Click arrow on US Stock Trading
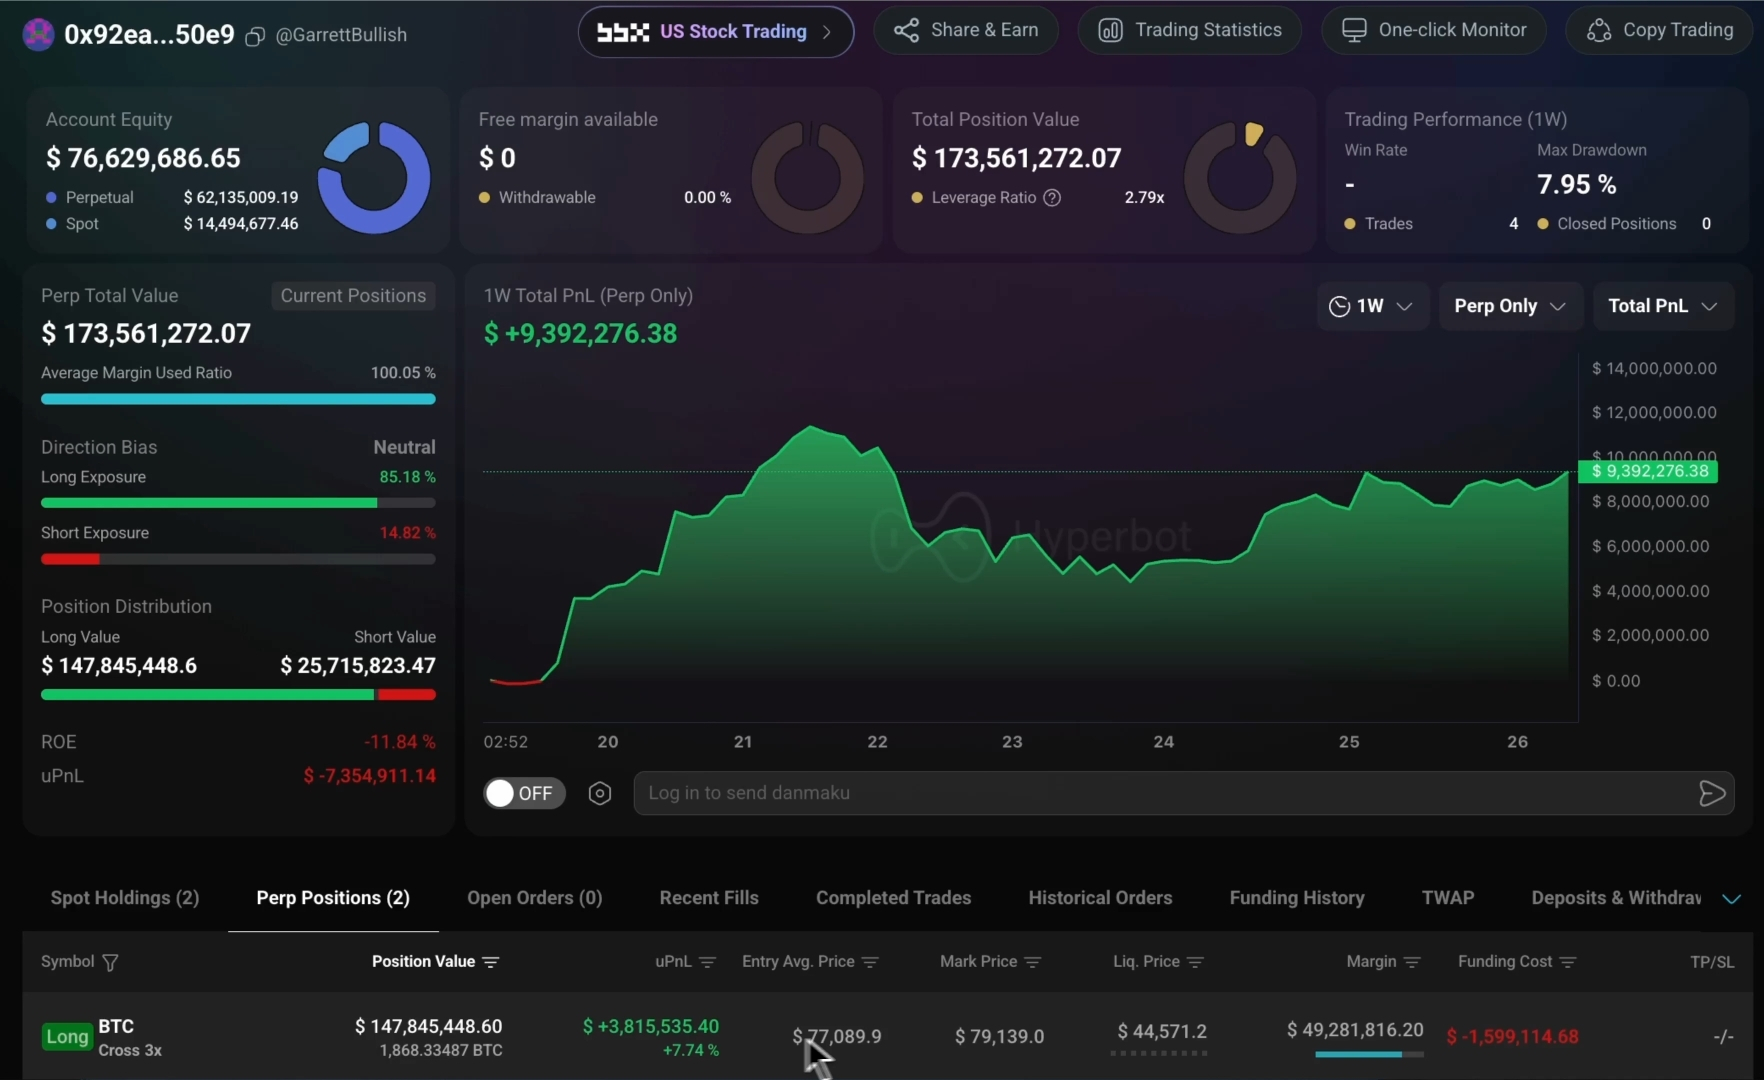The width and height of the screenshot is (1764, 1080). [x=827, y=32]
